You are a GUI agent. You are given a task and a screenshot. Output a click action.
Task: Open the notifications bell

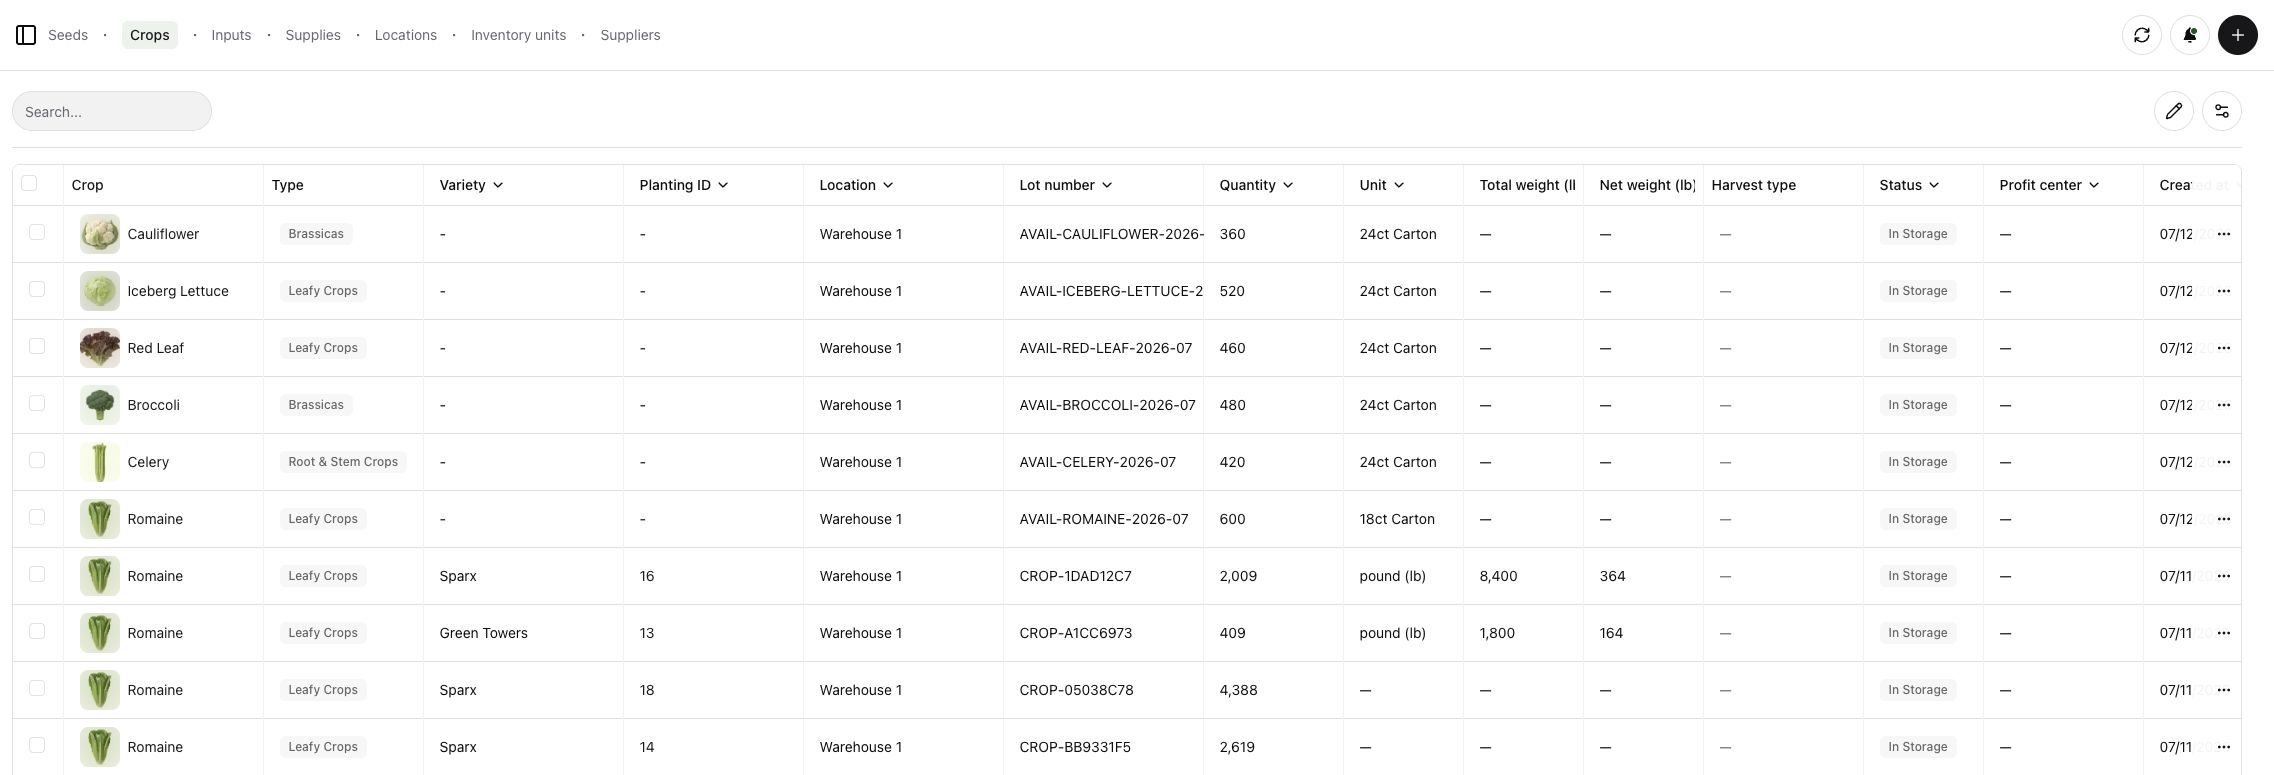2189,35
